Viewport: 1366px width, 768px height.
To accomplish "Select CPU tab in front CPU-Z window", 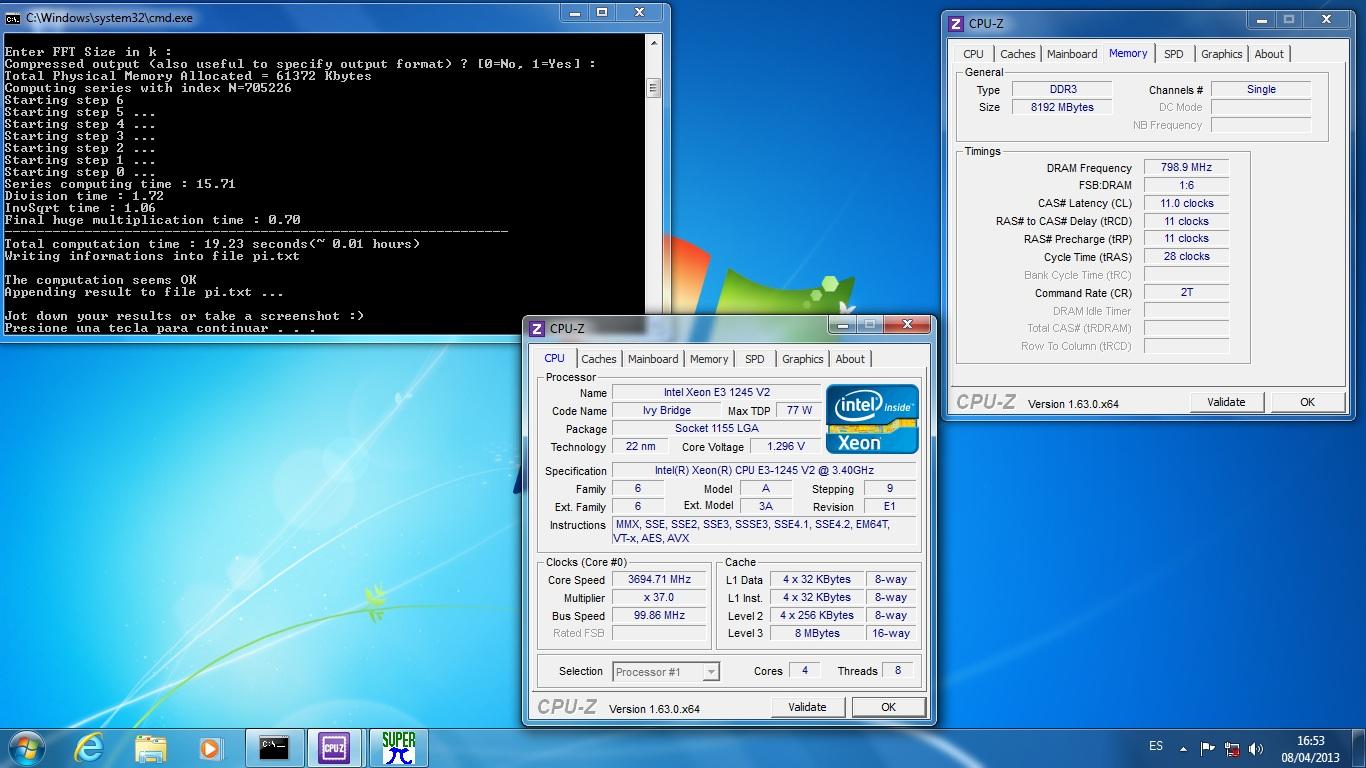I will click(555, 358).
